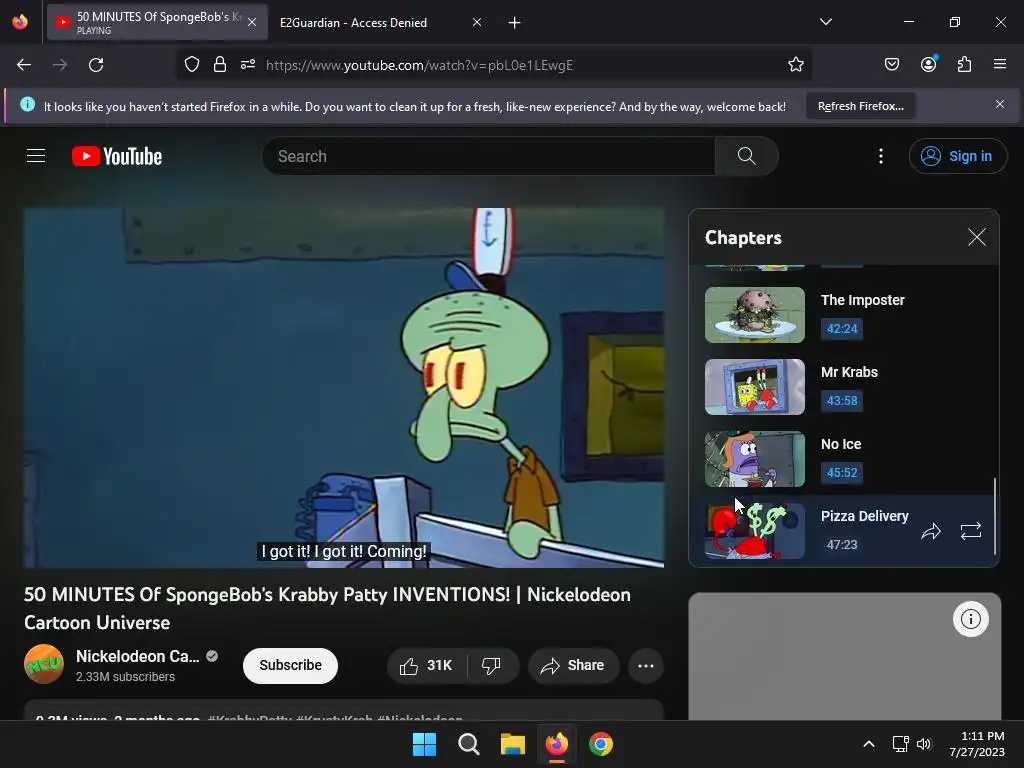Click the 45:52 timestamp
The width and height of the screenshot is (1024, 768).
pyautogui.click(x=842, y=472)
